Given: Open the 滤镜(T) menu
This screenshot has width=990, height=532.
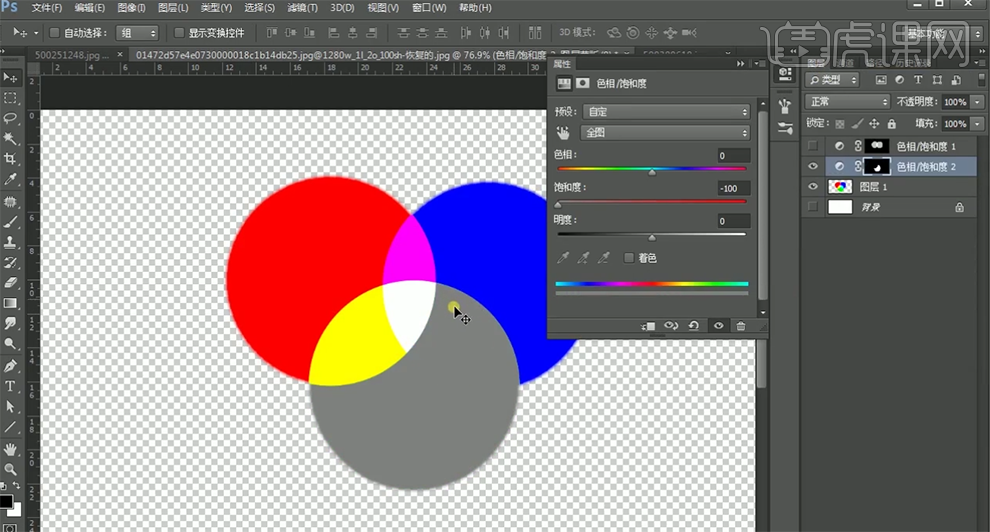Looking at the screenshot, I should click(301, 8).
